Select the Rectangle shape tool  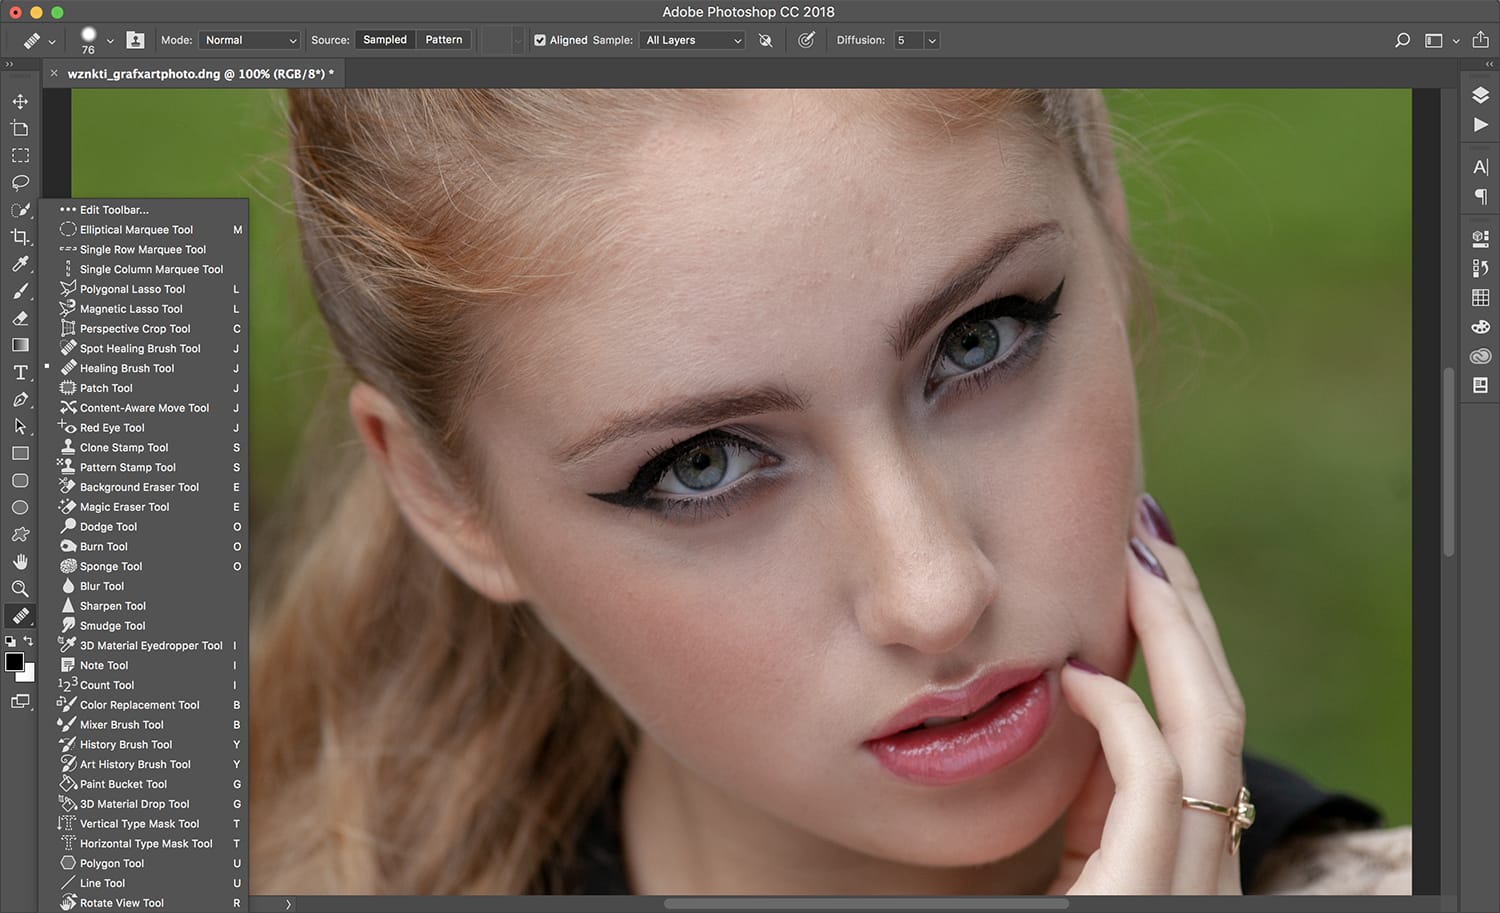[20, 453]
